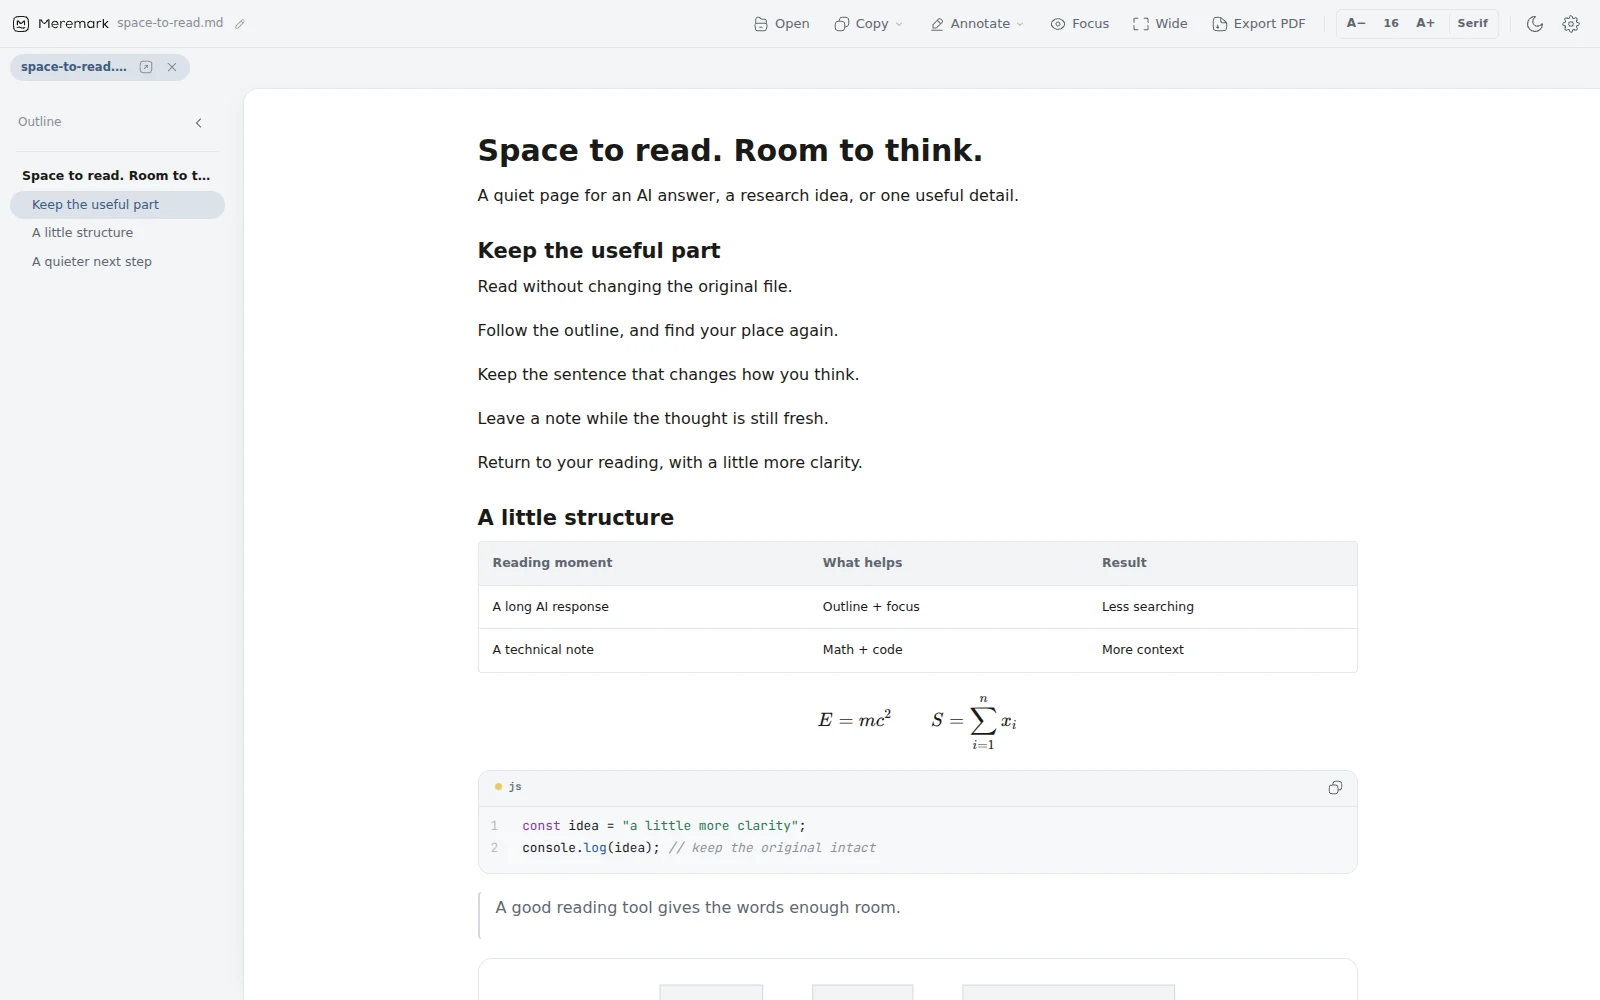Pop out the space-to-read tab in new window
This screenshot has height=1000, width=1600.
146,67
